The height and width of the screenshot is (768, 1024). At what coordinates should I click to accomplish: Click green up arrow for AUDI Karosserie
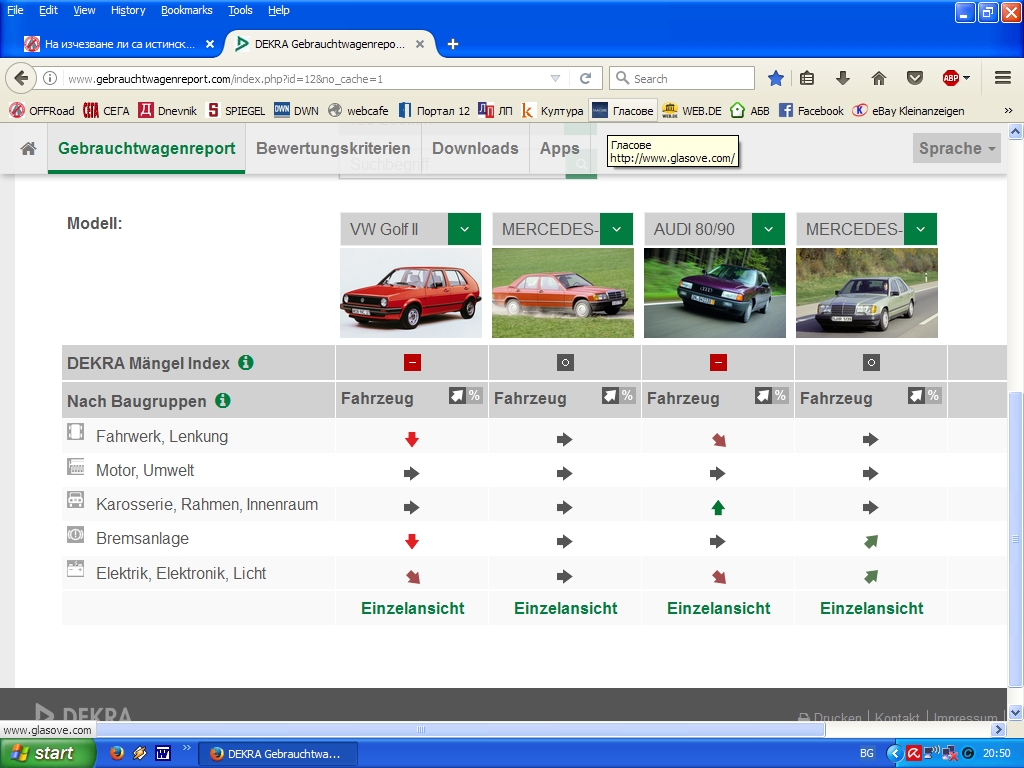[718, 507]
